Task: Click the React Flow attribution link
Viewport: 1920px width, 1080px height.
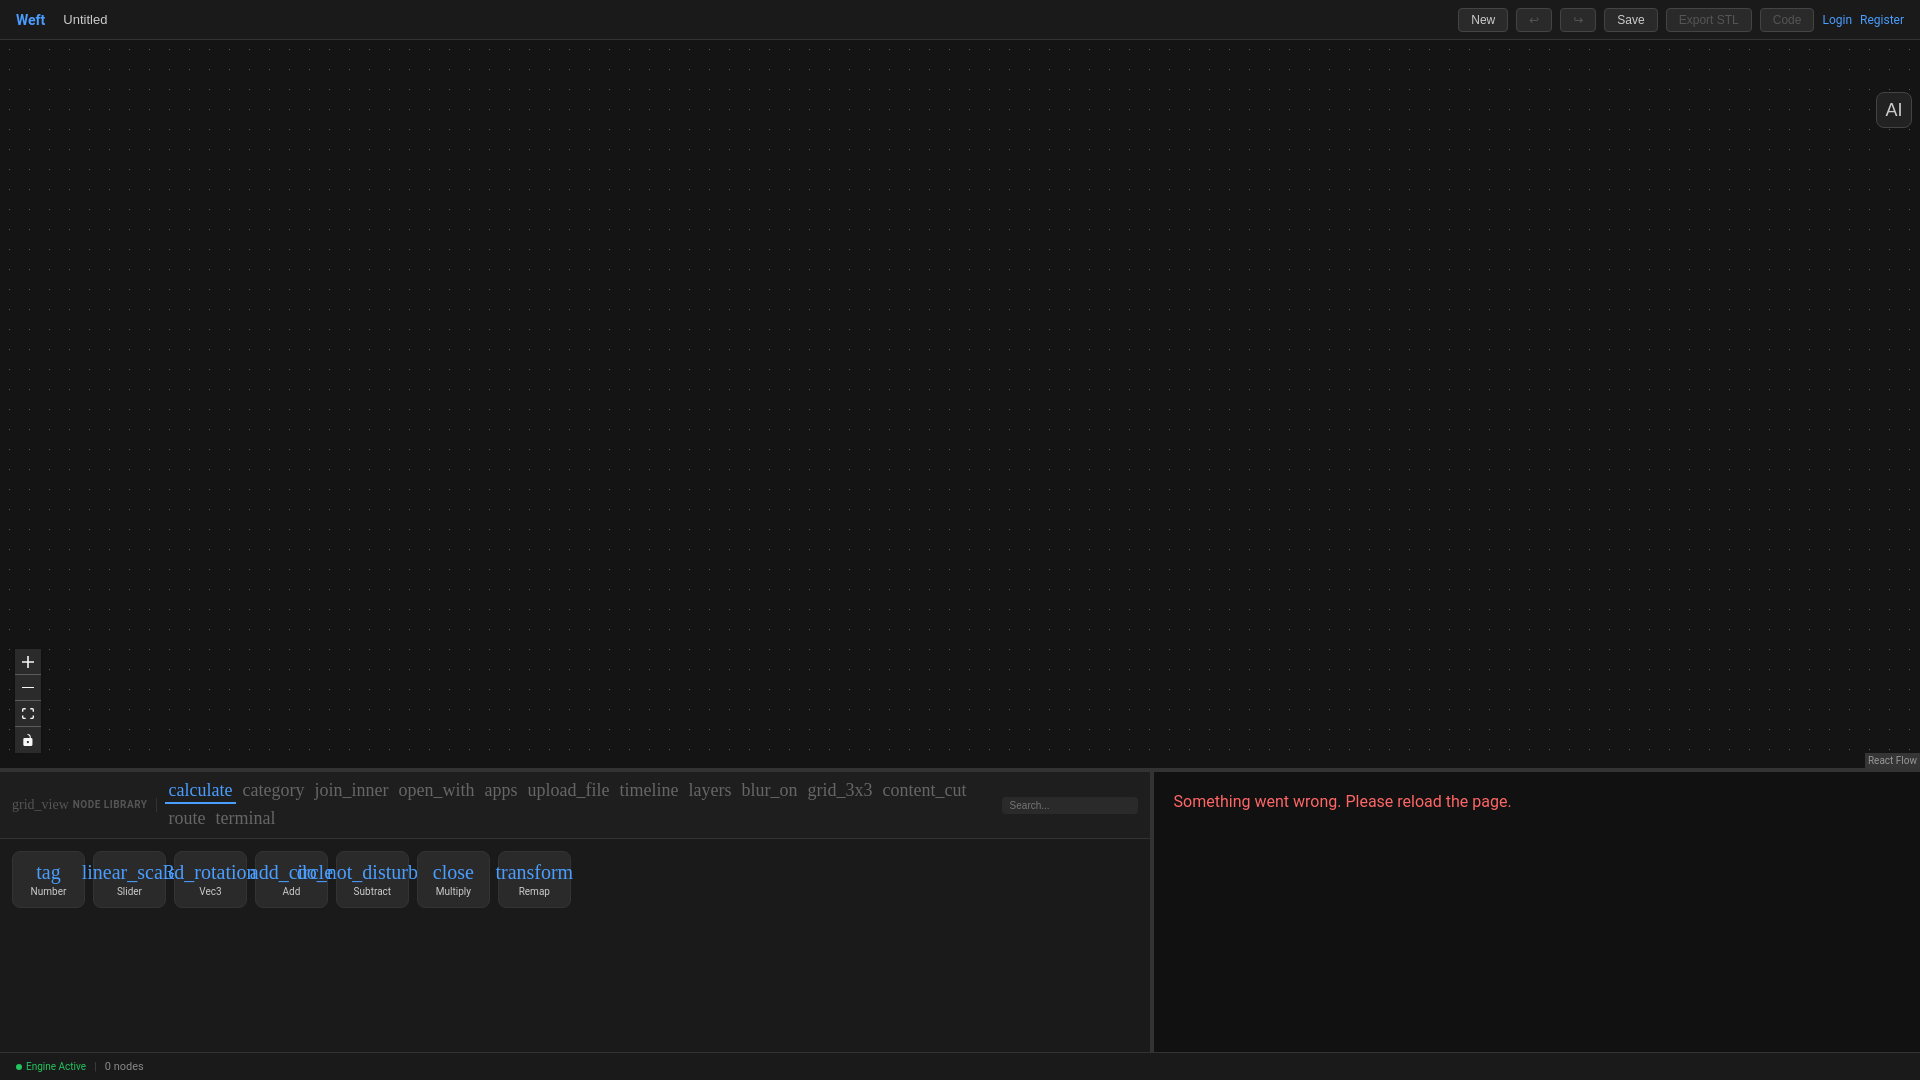Action: click(1892, 761)
